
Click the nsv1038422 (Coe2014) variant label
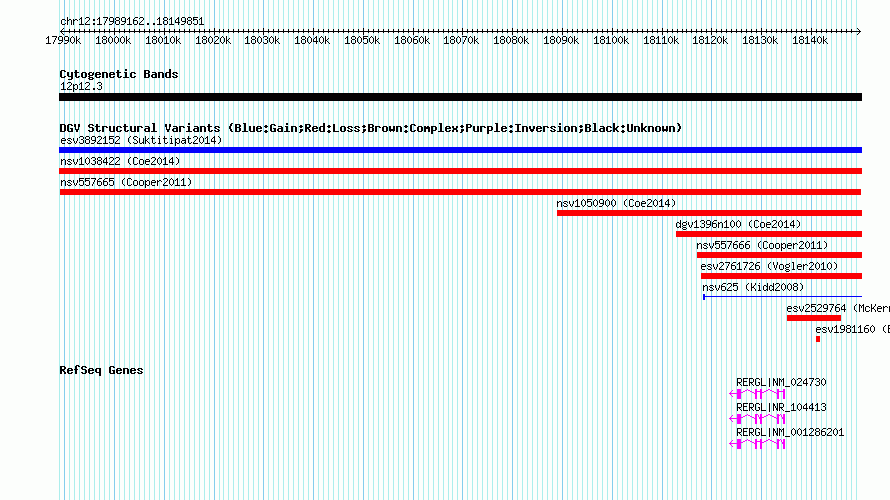120,161
